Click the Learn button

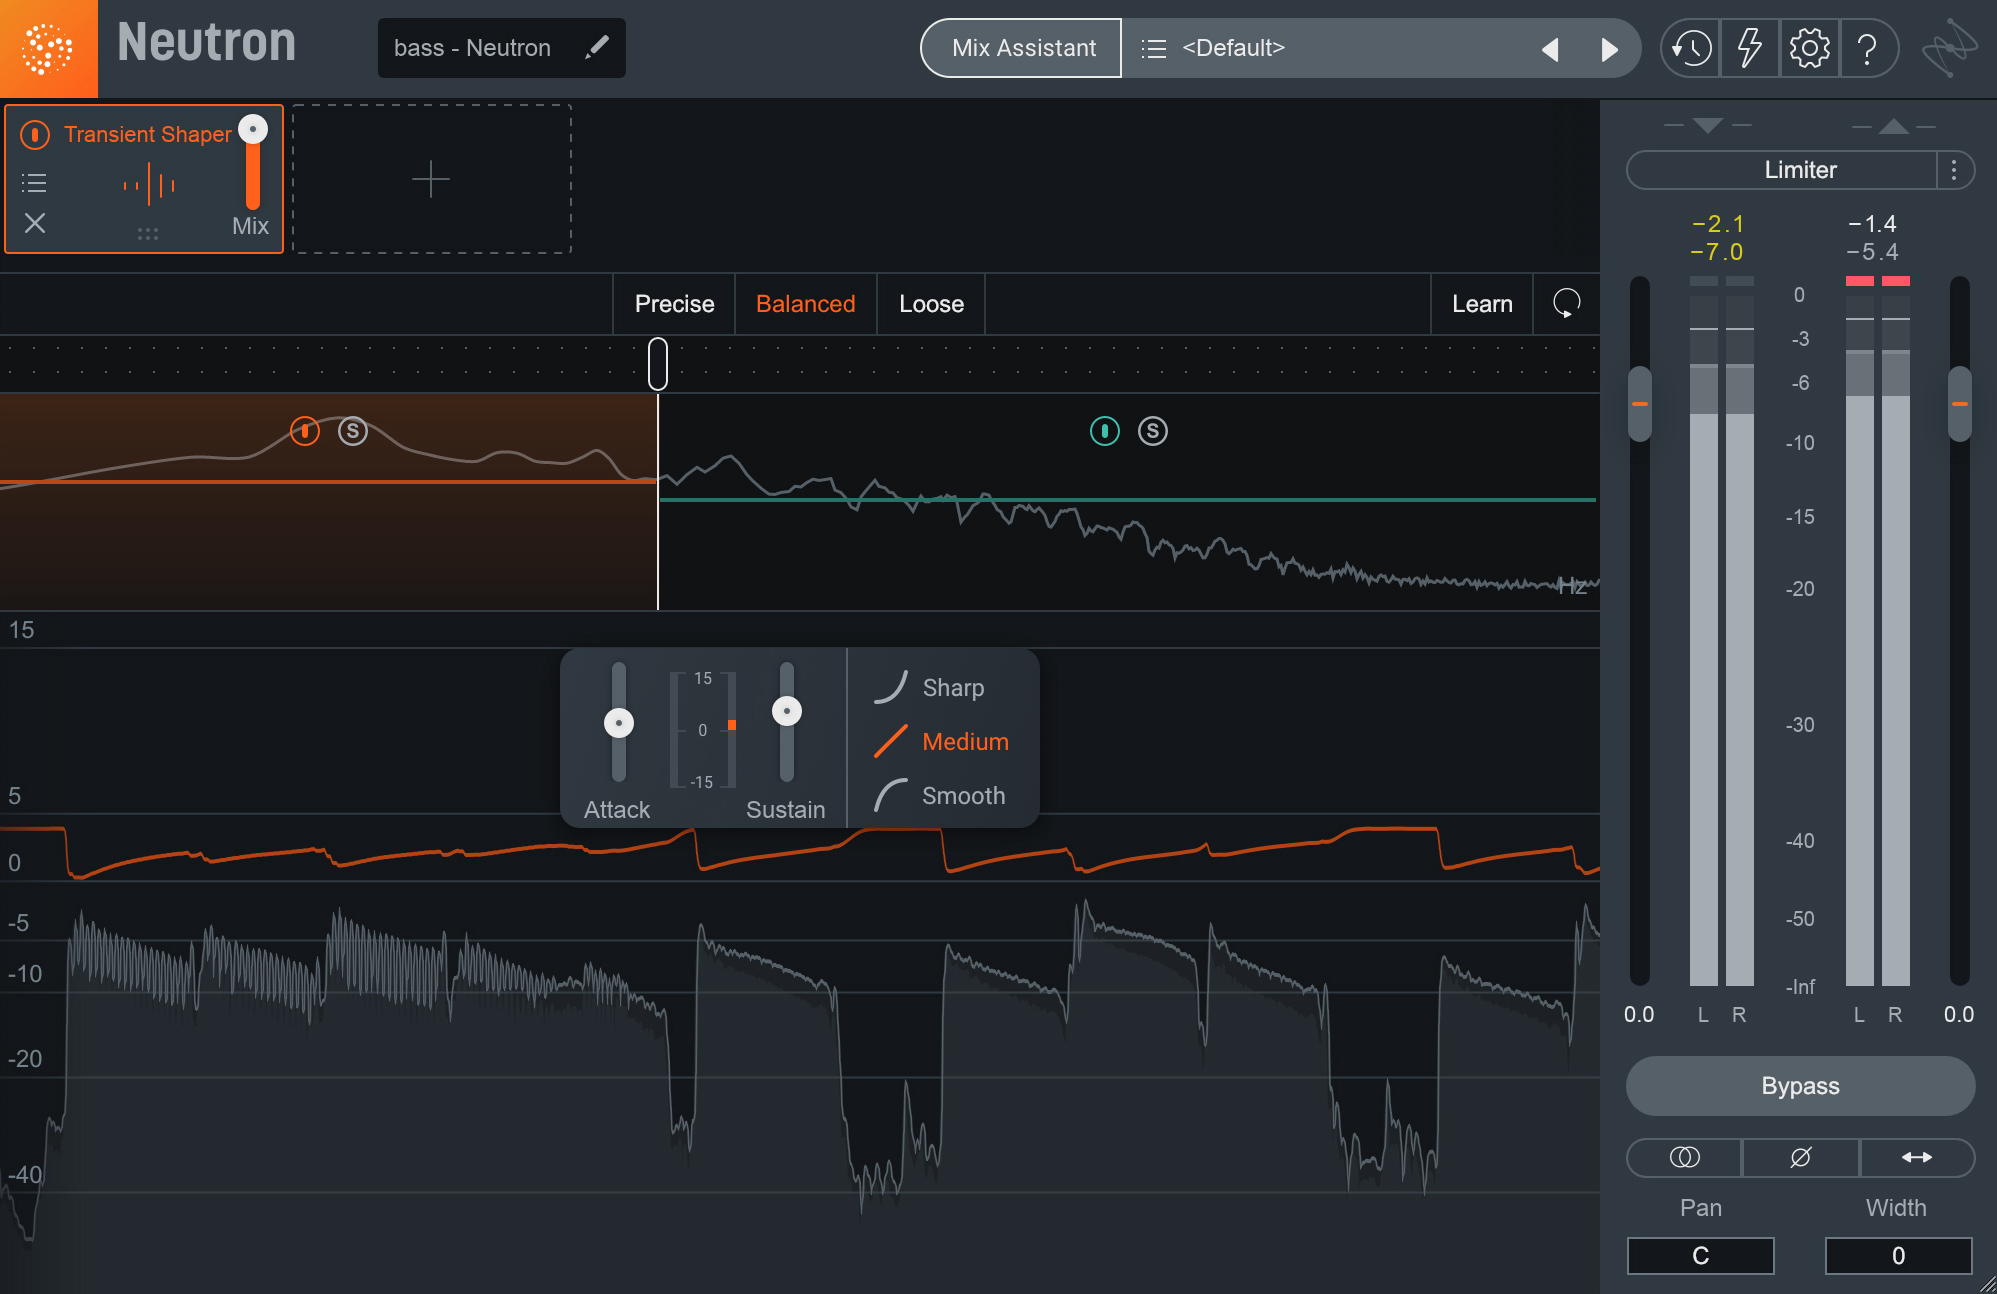(1482, 304)
